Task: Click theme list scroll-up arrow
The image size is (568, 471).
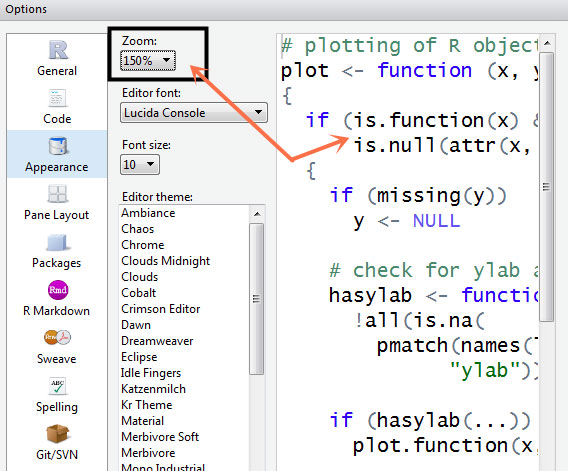Action: [257, 214]
